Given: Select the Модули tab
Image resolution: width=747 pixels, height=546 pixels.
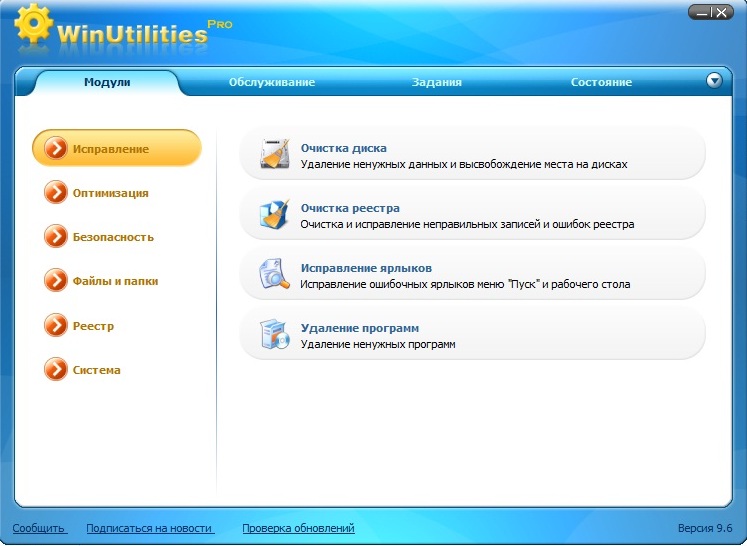Looking at the screenshot, I should [x=107, y=82].
